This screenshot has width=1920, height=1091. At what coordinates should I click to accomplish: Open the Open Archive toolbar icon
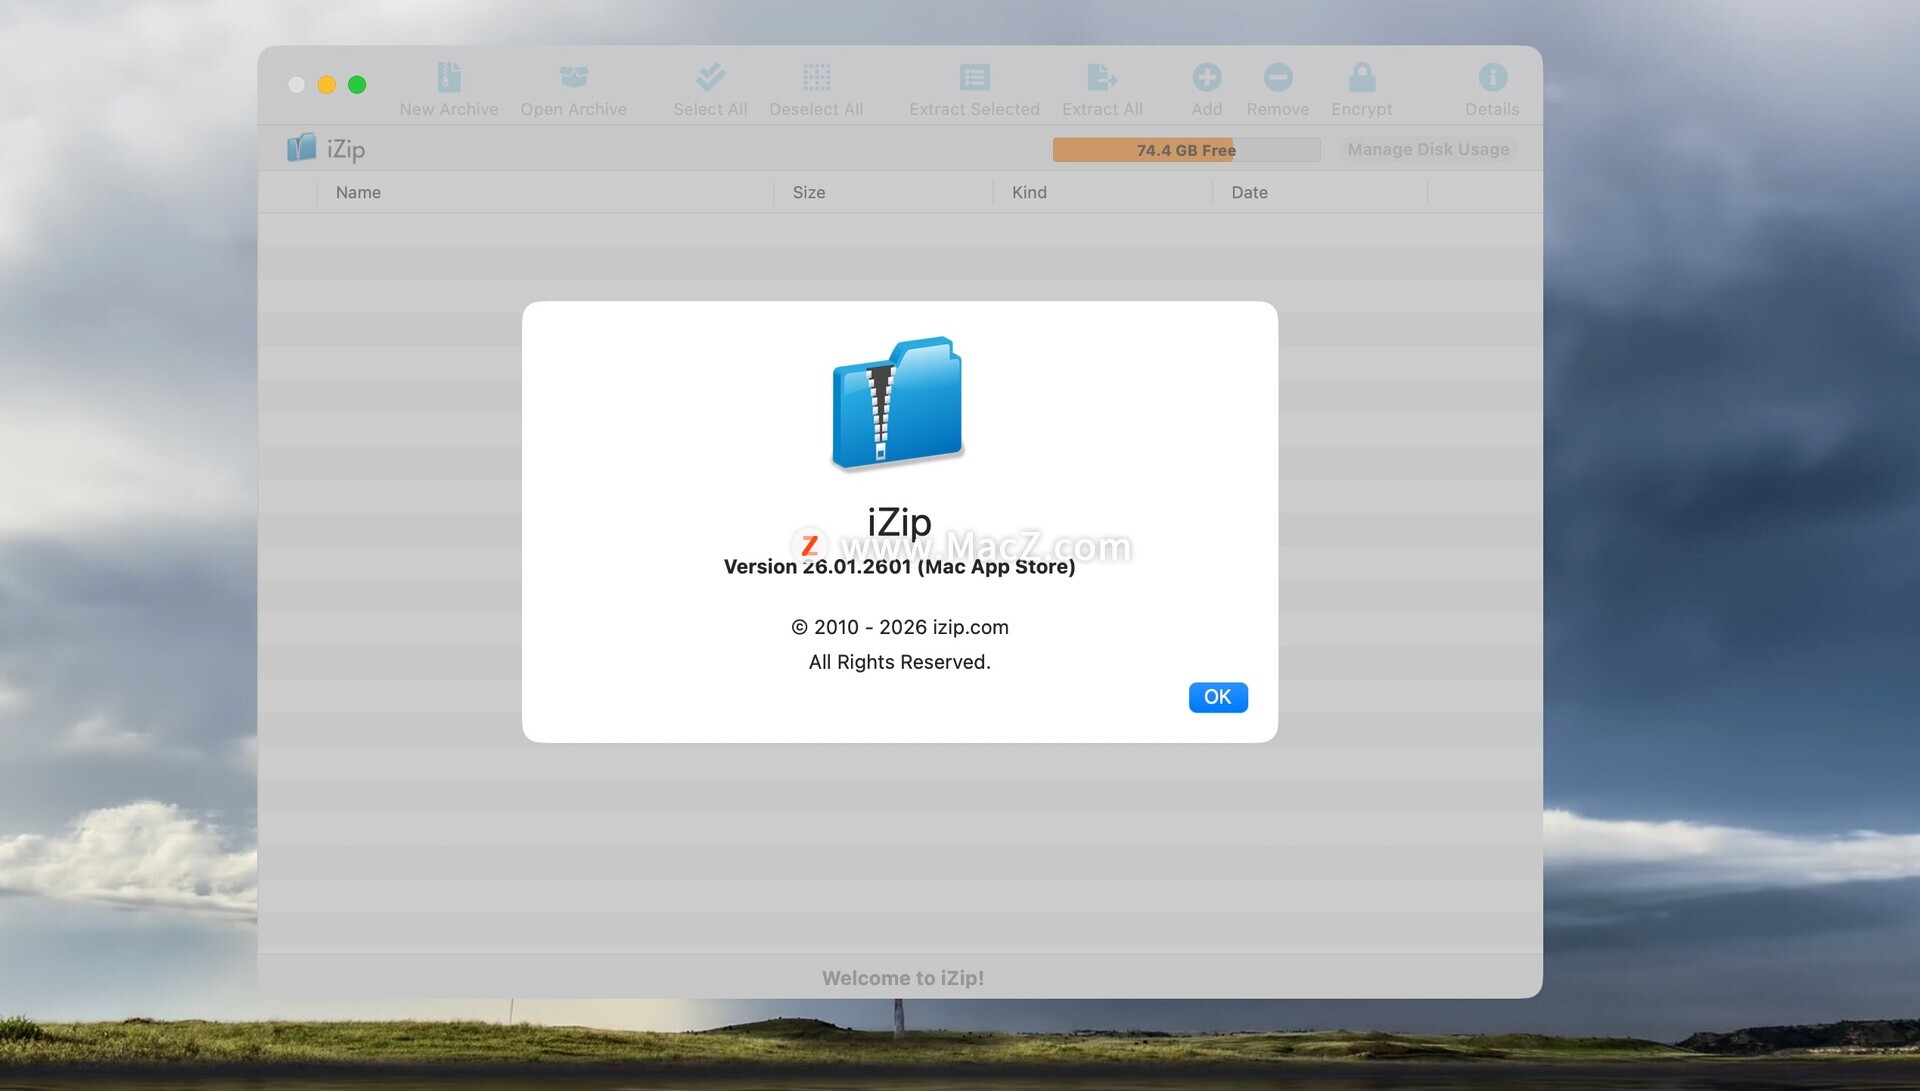573,78
